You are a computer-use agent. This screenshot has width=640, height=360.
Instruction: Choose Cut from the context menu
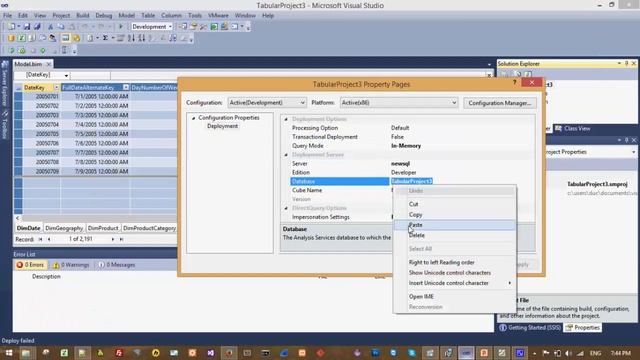pos(454,204)
